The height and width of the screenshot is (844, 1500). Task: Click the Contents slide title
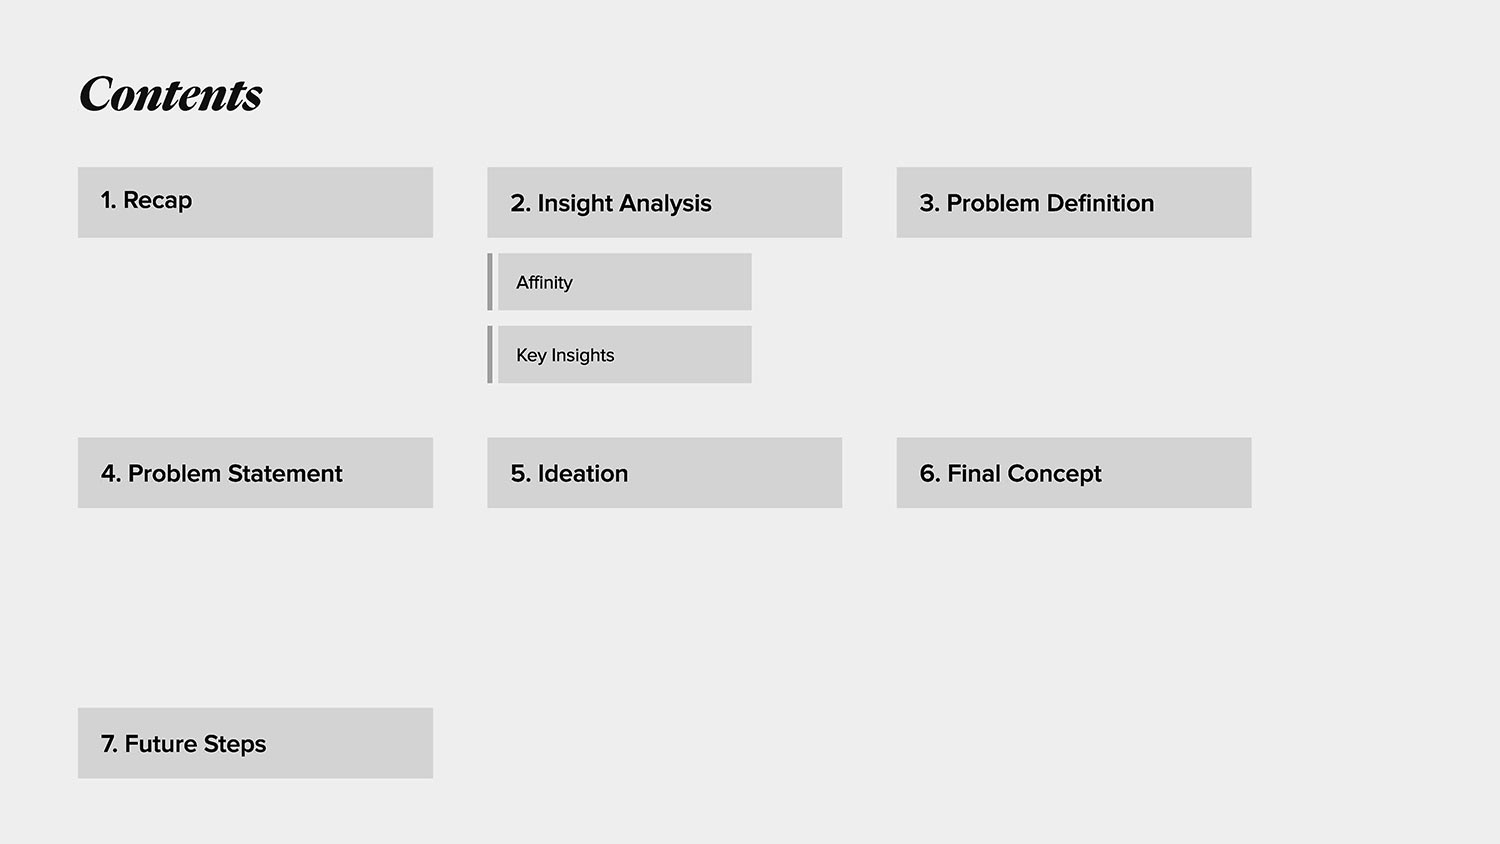[171, 95]
